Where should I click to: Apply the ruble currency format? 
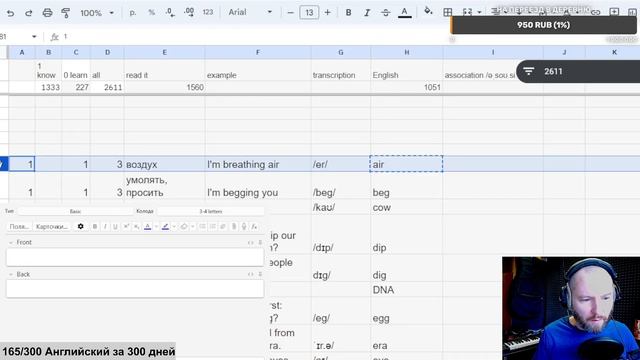[133, 13]
